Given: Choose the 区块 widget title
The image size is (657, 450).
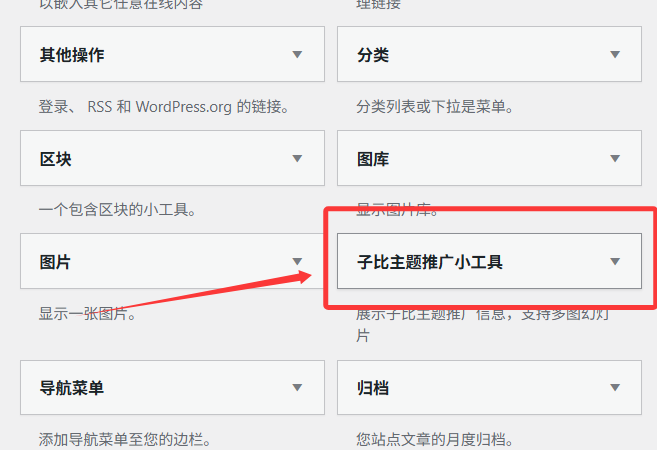Looking at the screenshot, I should click(x=56, y=159).
